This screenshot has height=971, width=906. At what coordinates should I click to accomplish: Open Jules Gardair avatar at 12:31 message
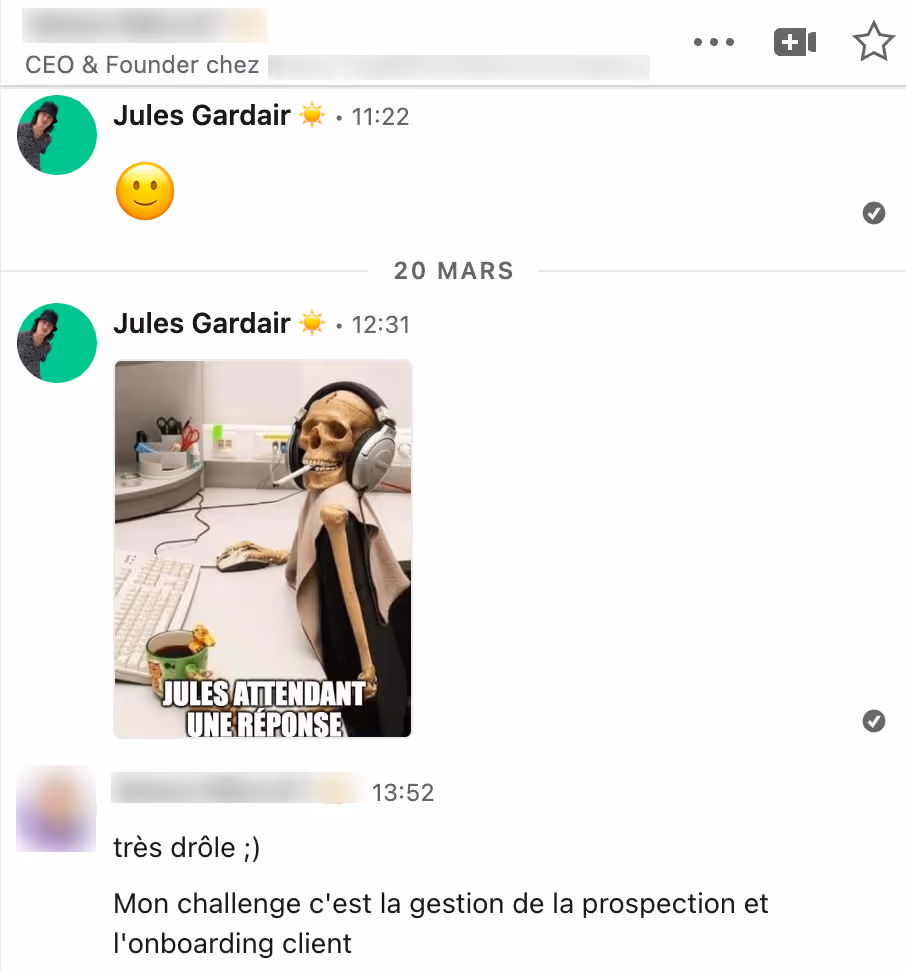pos(57,343)
